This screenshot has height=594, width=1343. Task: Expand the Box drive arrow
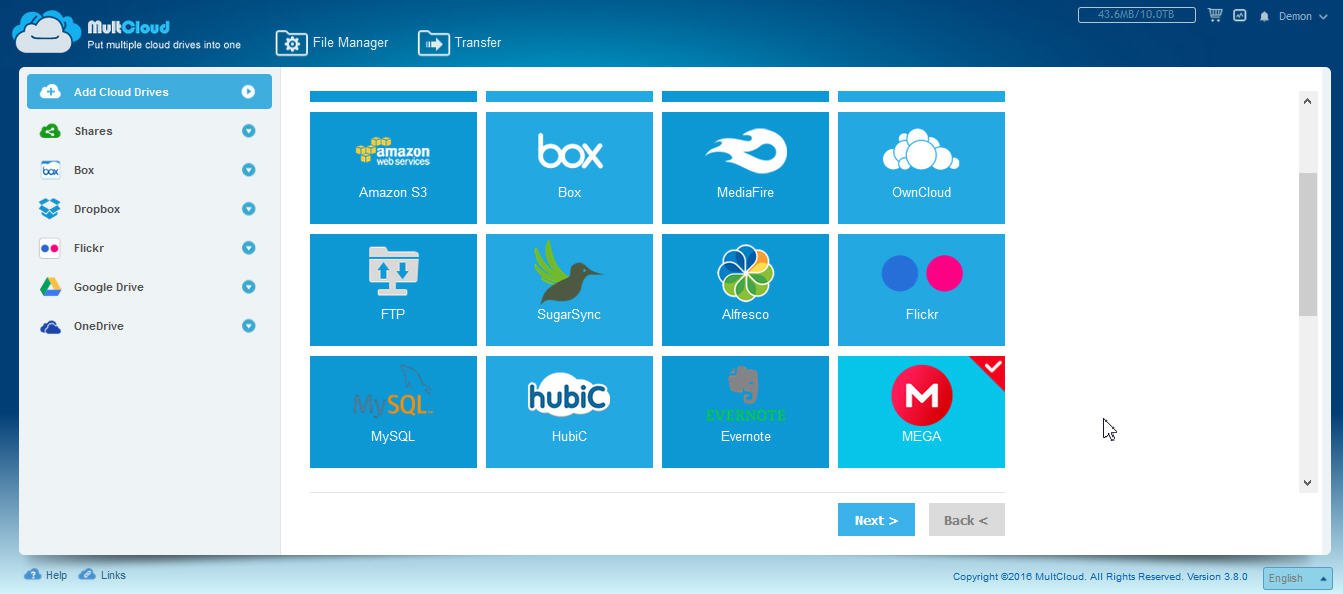pyautogui.click(x=248, y=170)
